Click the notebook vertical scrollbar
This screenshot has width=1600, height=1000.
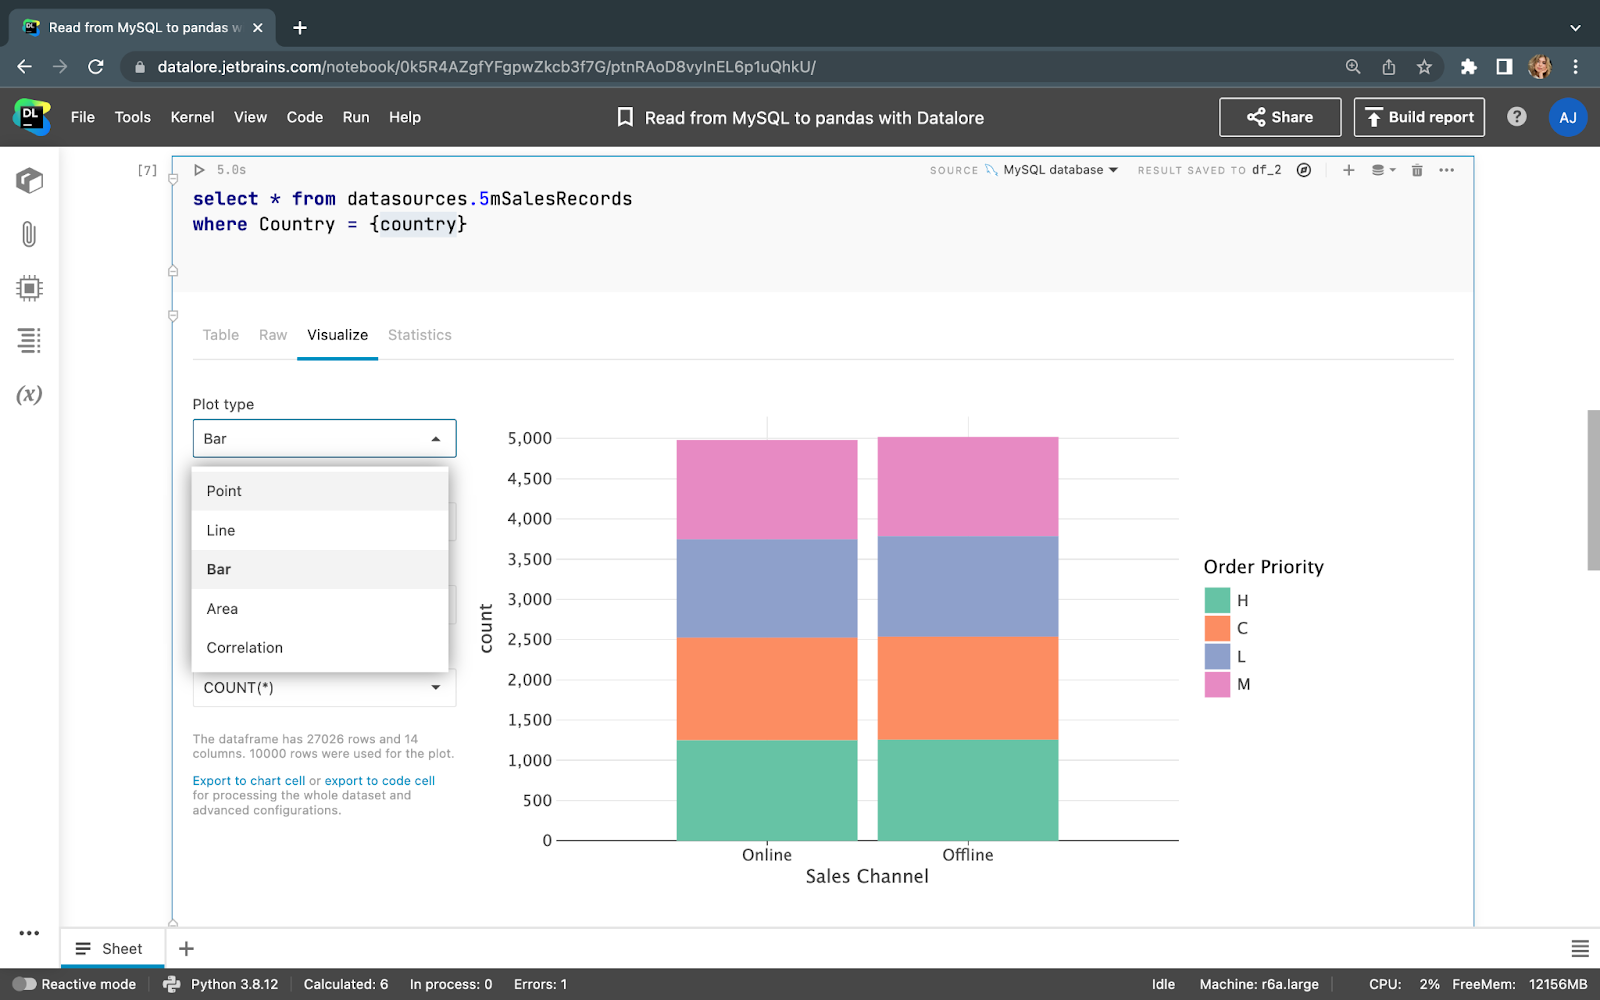coord(1593,490)
